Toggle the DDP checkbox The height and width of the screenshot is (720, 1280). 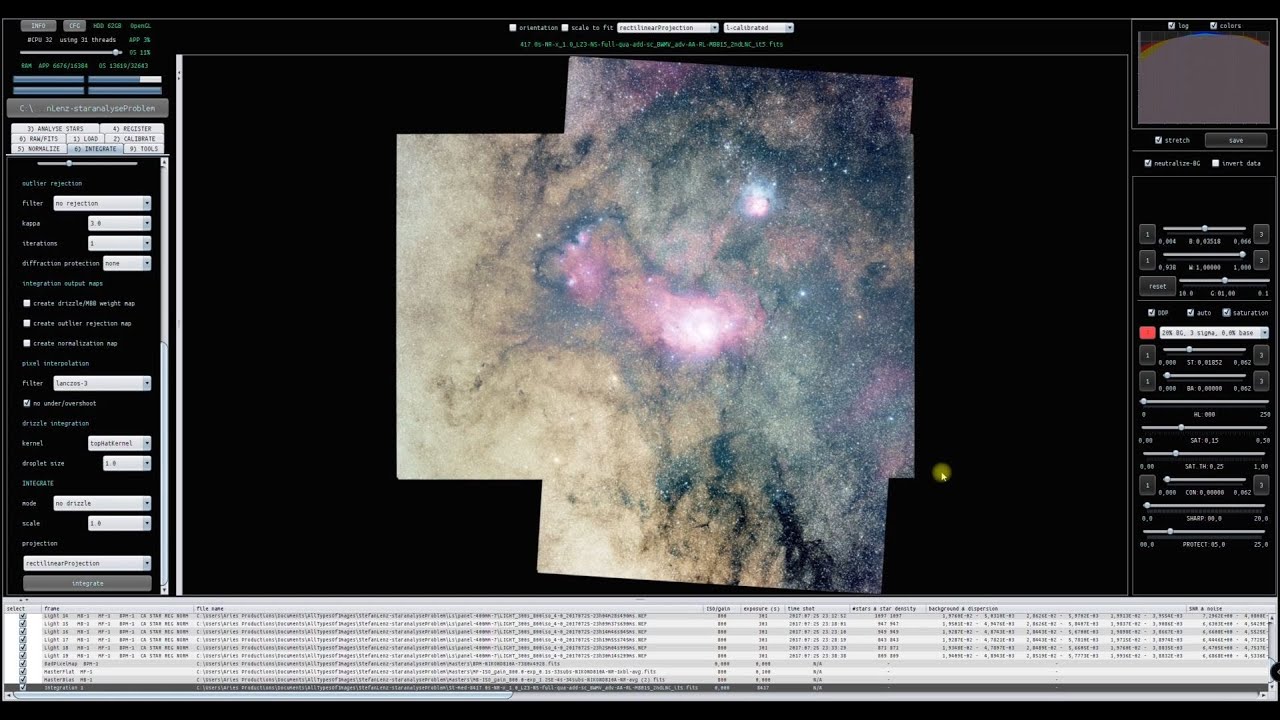point(1151,313)
